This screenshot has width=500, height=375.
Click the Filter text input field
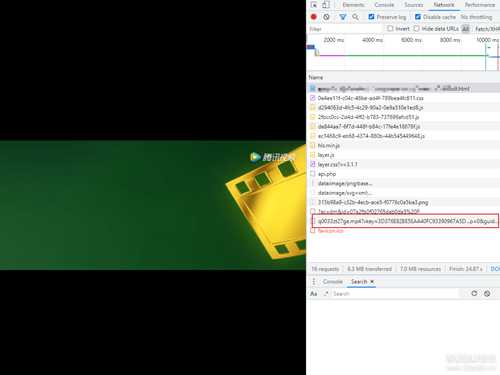[x=345, y=29]
